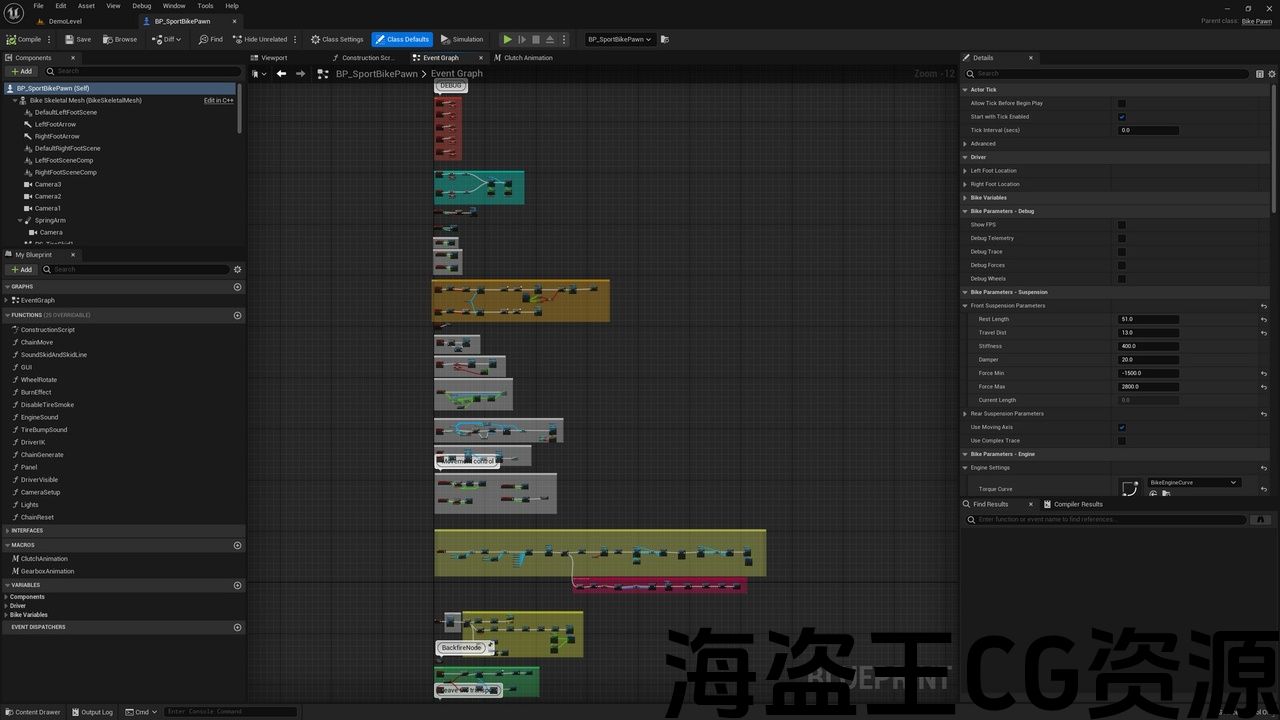Image resolution: width=1280 pixels, height=720 pixels.
Task: Open the Content Drawer
Action: pos(33,712)
